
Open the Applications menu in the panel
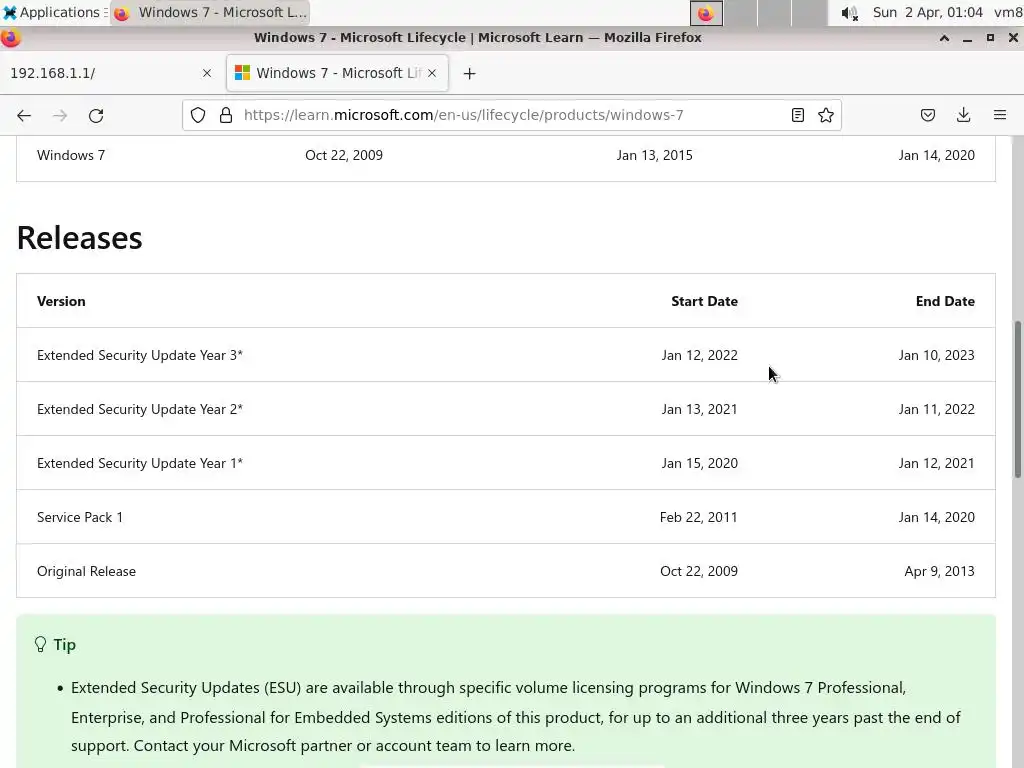(x=54, y=12)
